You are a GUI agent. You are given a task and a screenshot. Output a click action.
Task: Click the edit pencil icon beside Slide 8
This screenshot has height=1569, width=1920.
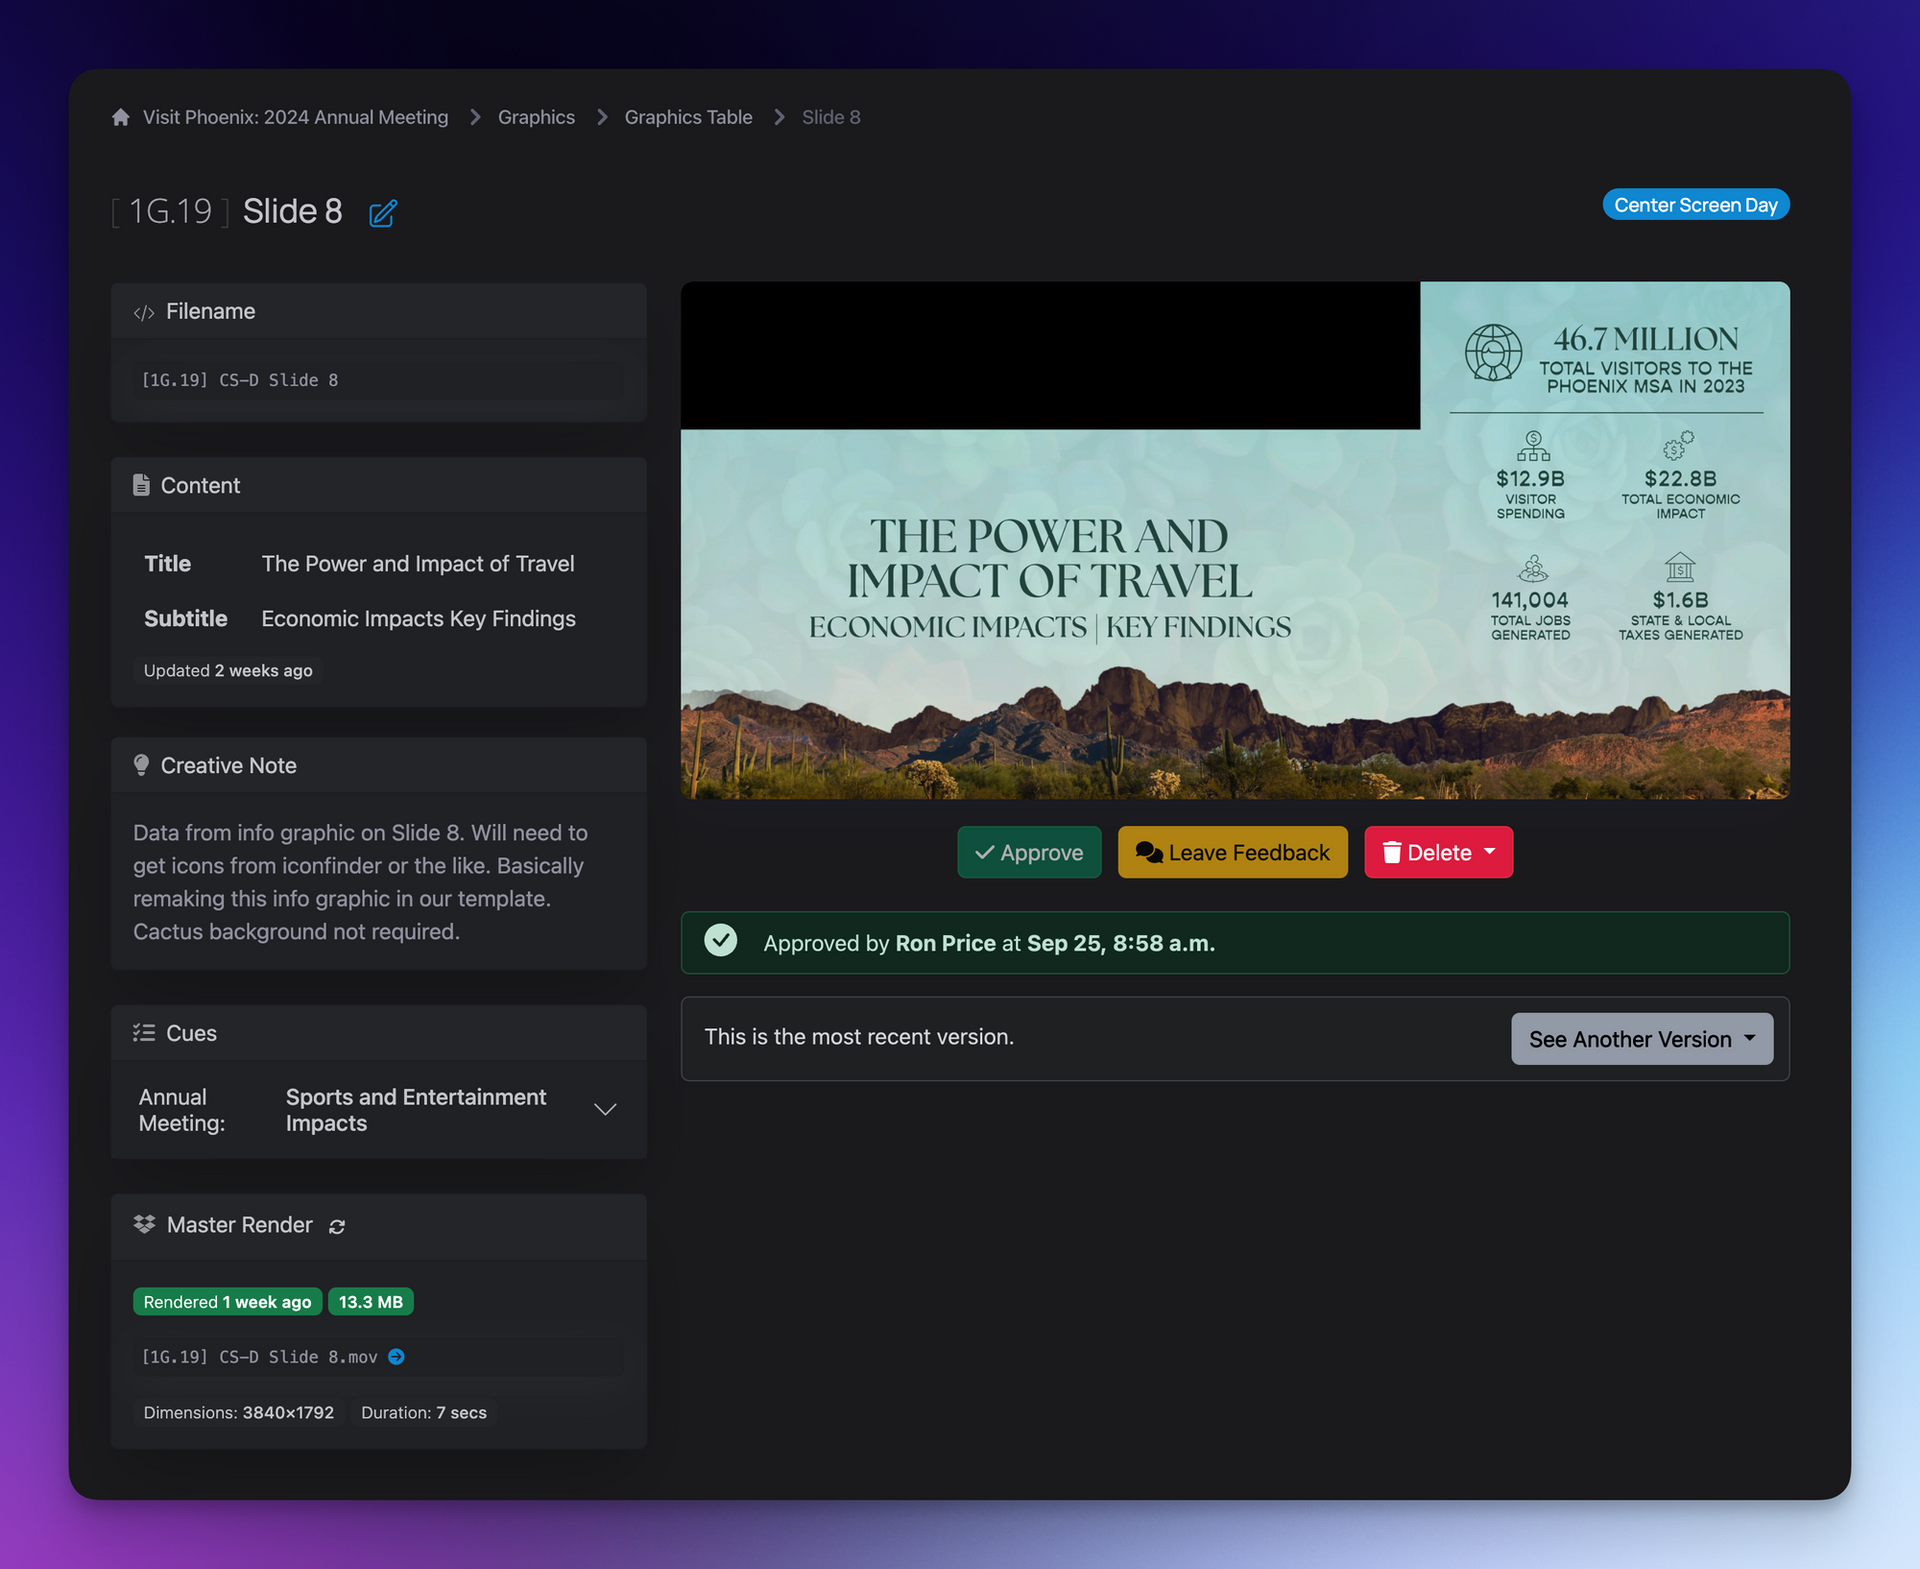(383, 213)
